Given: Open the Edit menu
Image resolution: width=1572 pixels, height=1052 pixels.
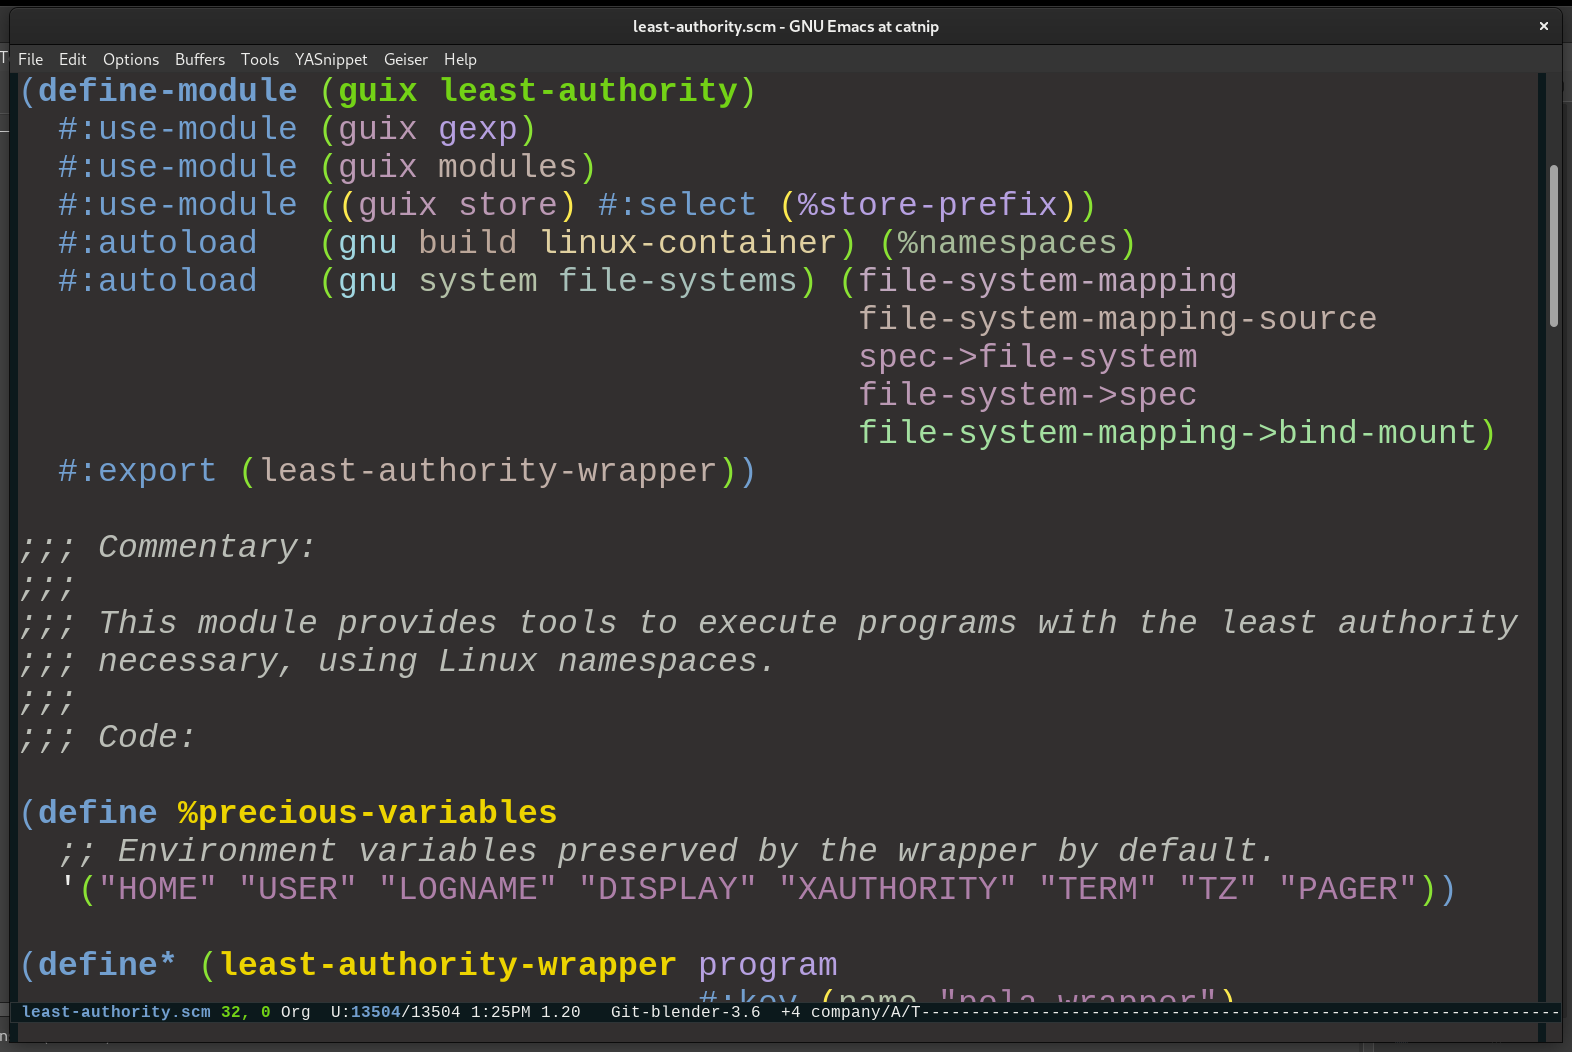Looking at the screenshot, I should point(72,59).
